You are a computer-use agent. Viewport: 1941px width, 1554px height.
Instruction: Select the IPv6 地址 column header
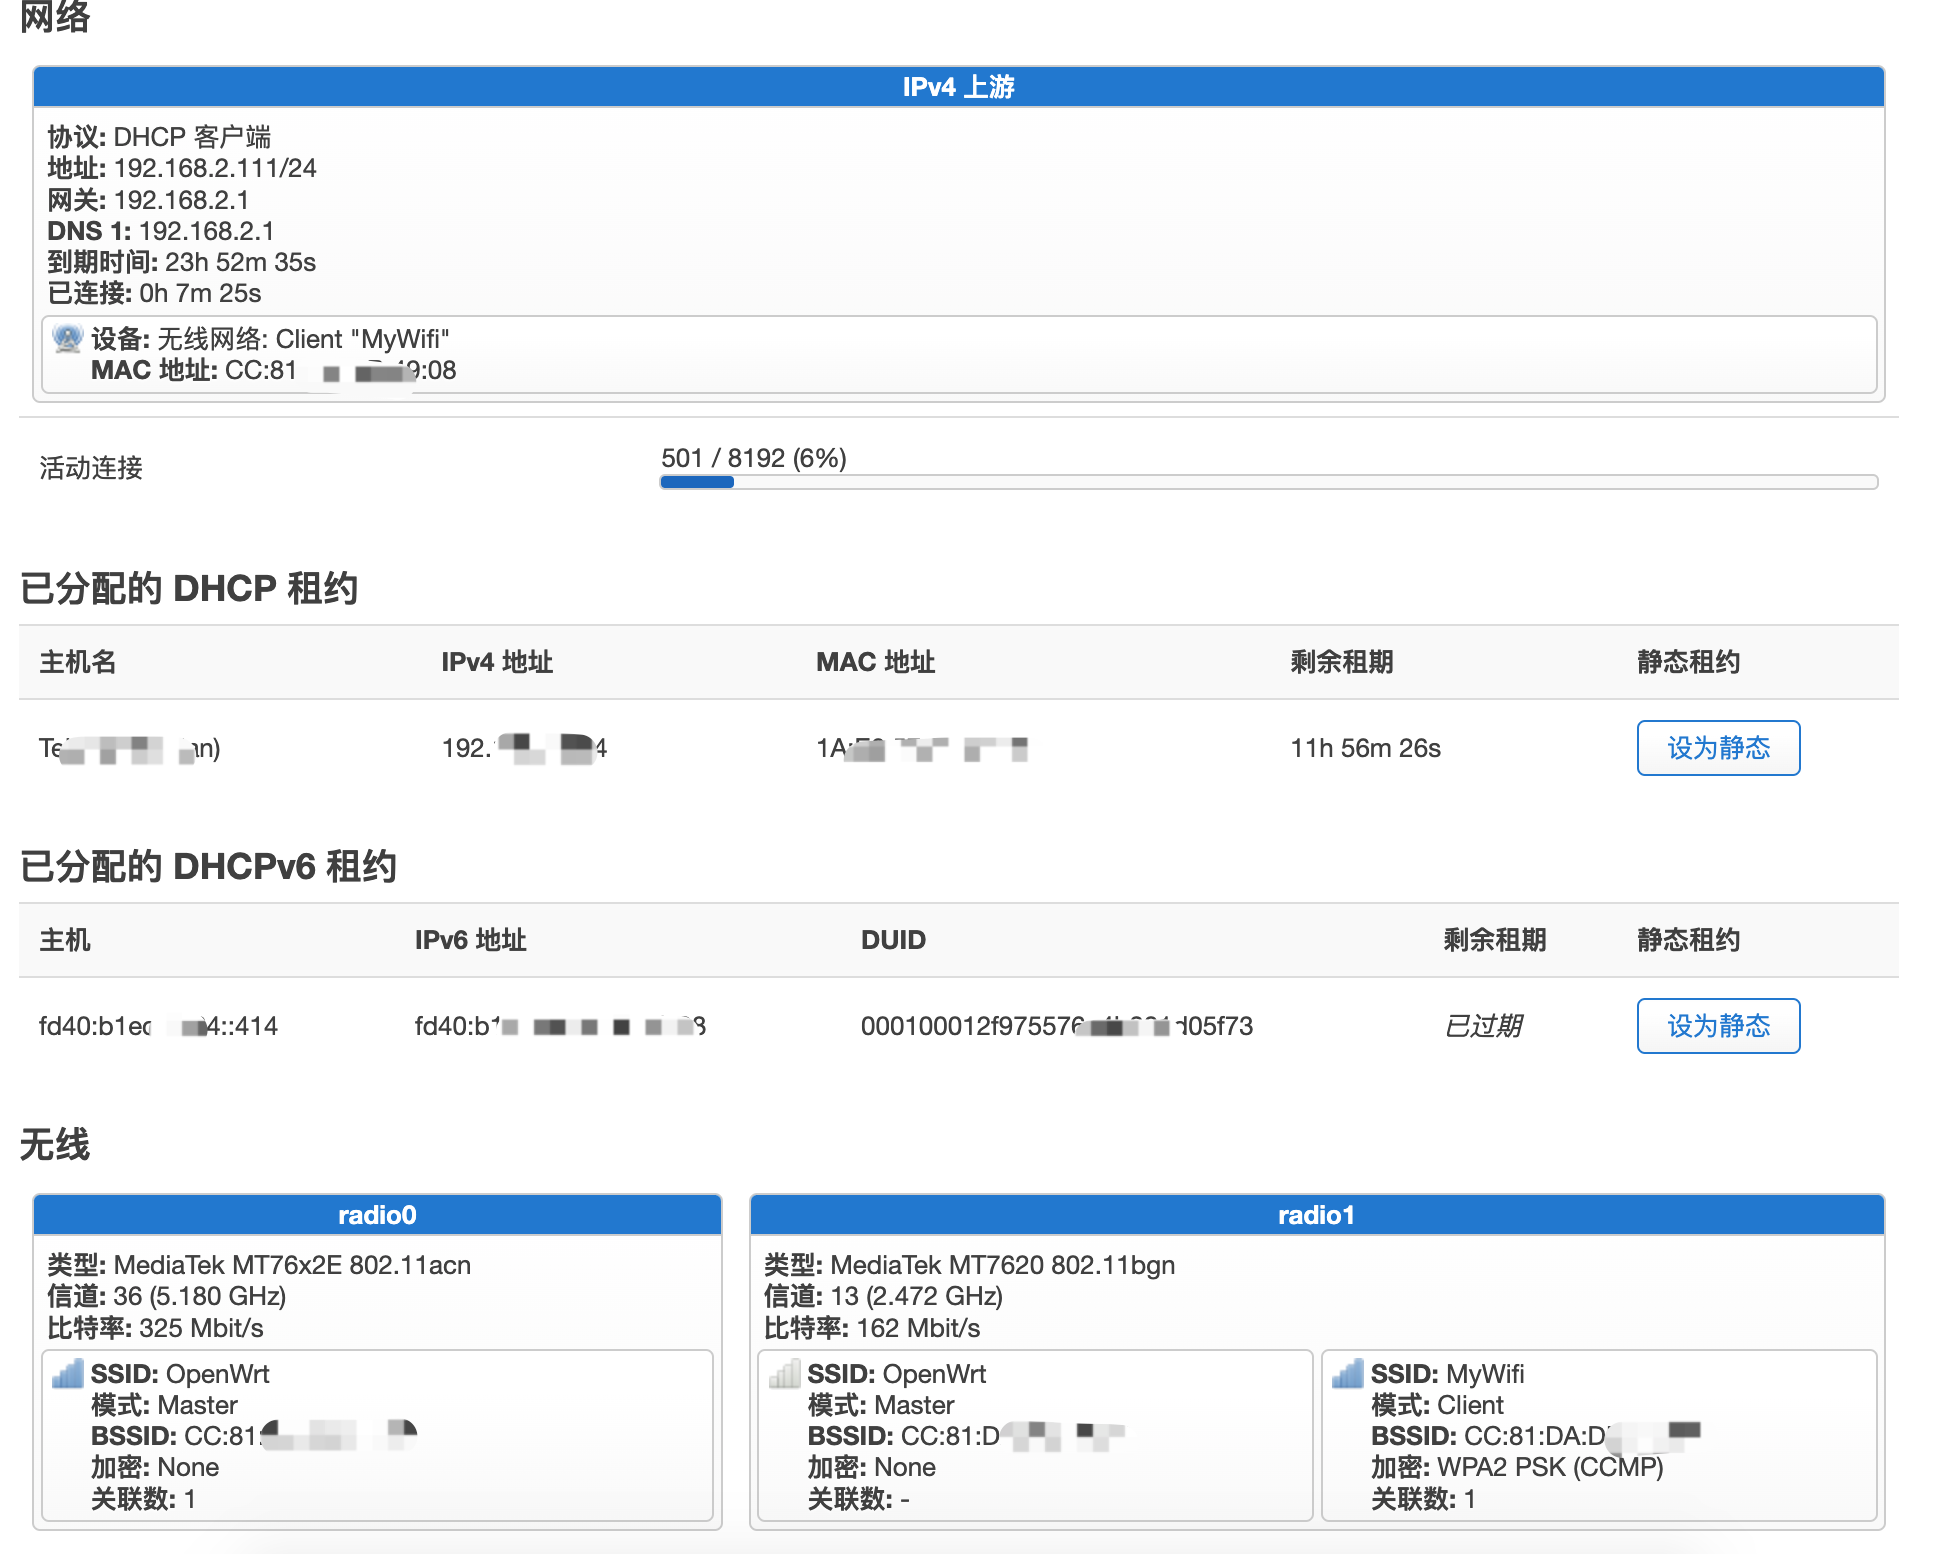point(471,939)
